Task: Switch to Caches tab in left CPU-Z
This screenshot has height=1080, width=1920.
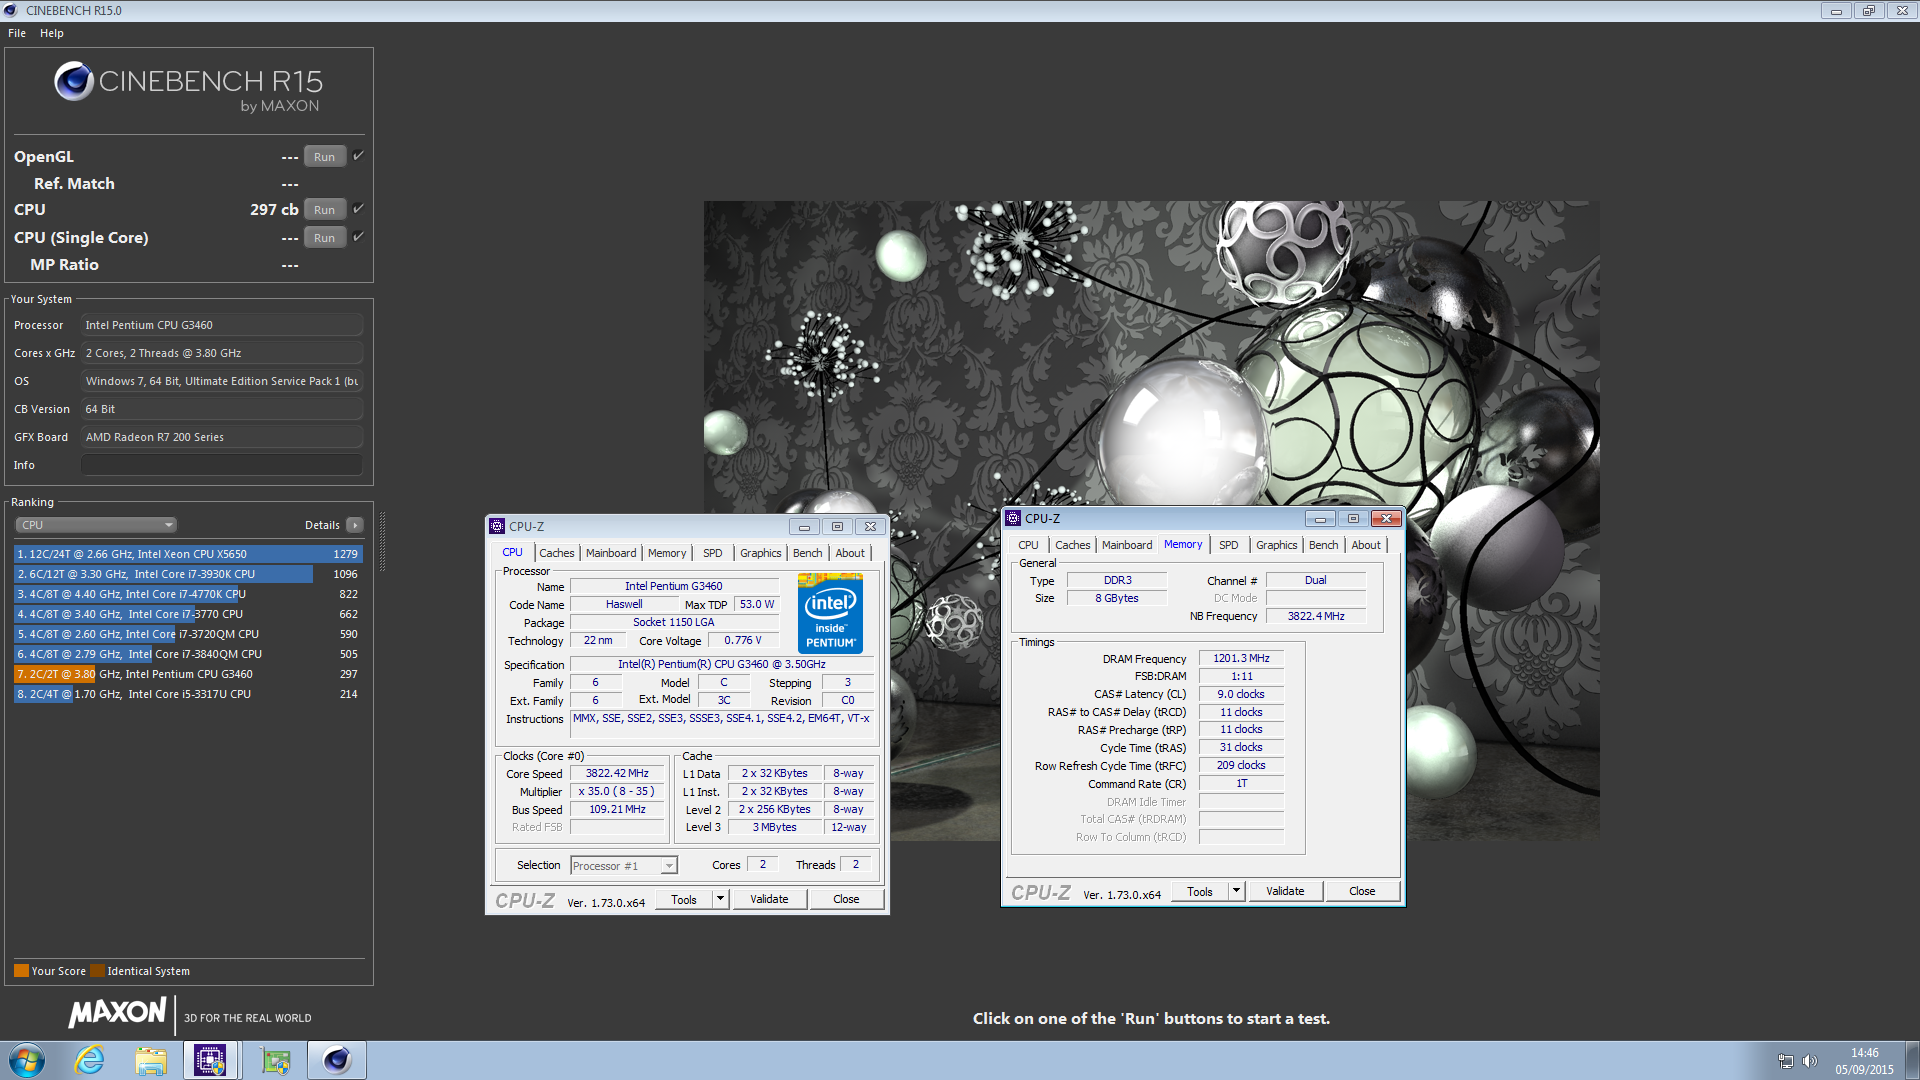Action: point(557,553)
